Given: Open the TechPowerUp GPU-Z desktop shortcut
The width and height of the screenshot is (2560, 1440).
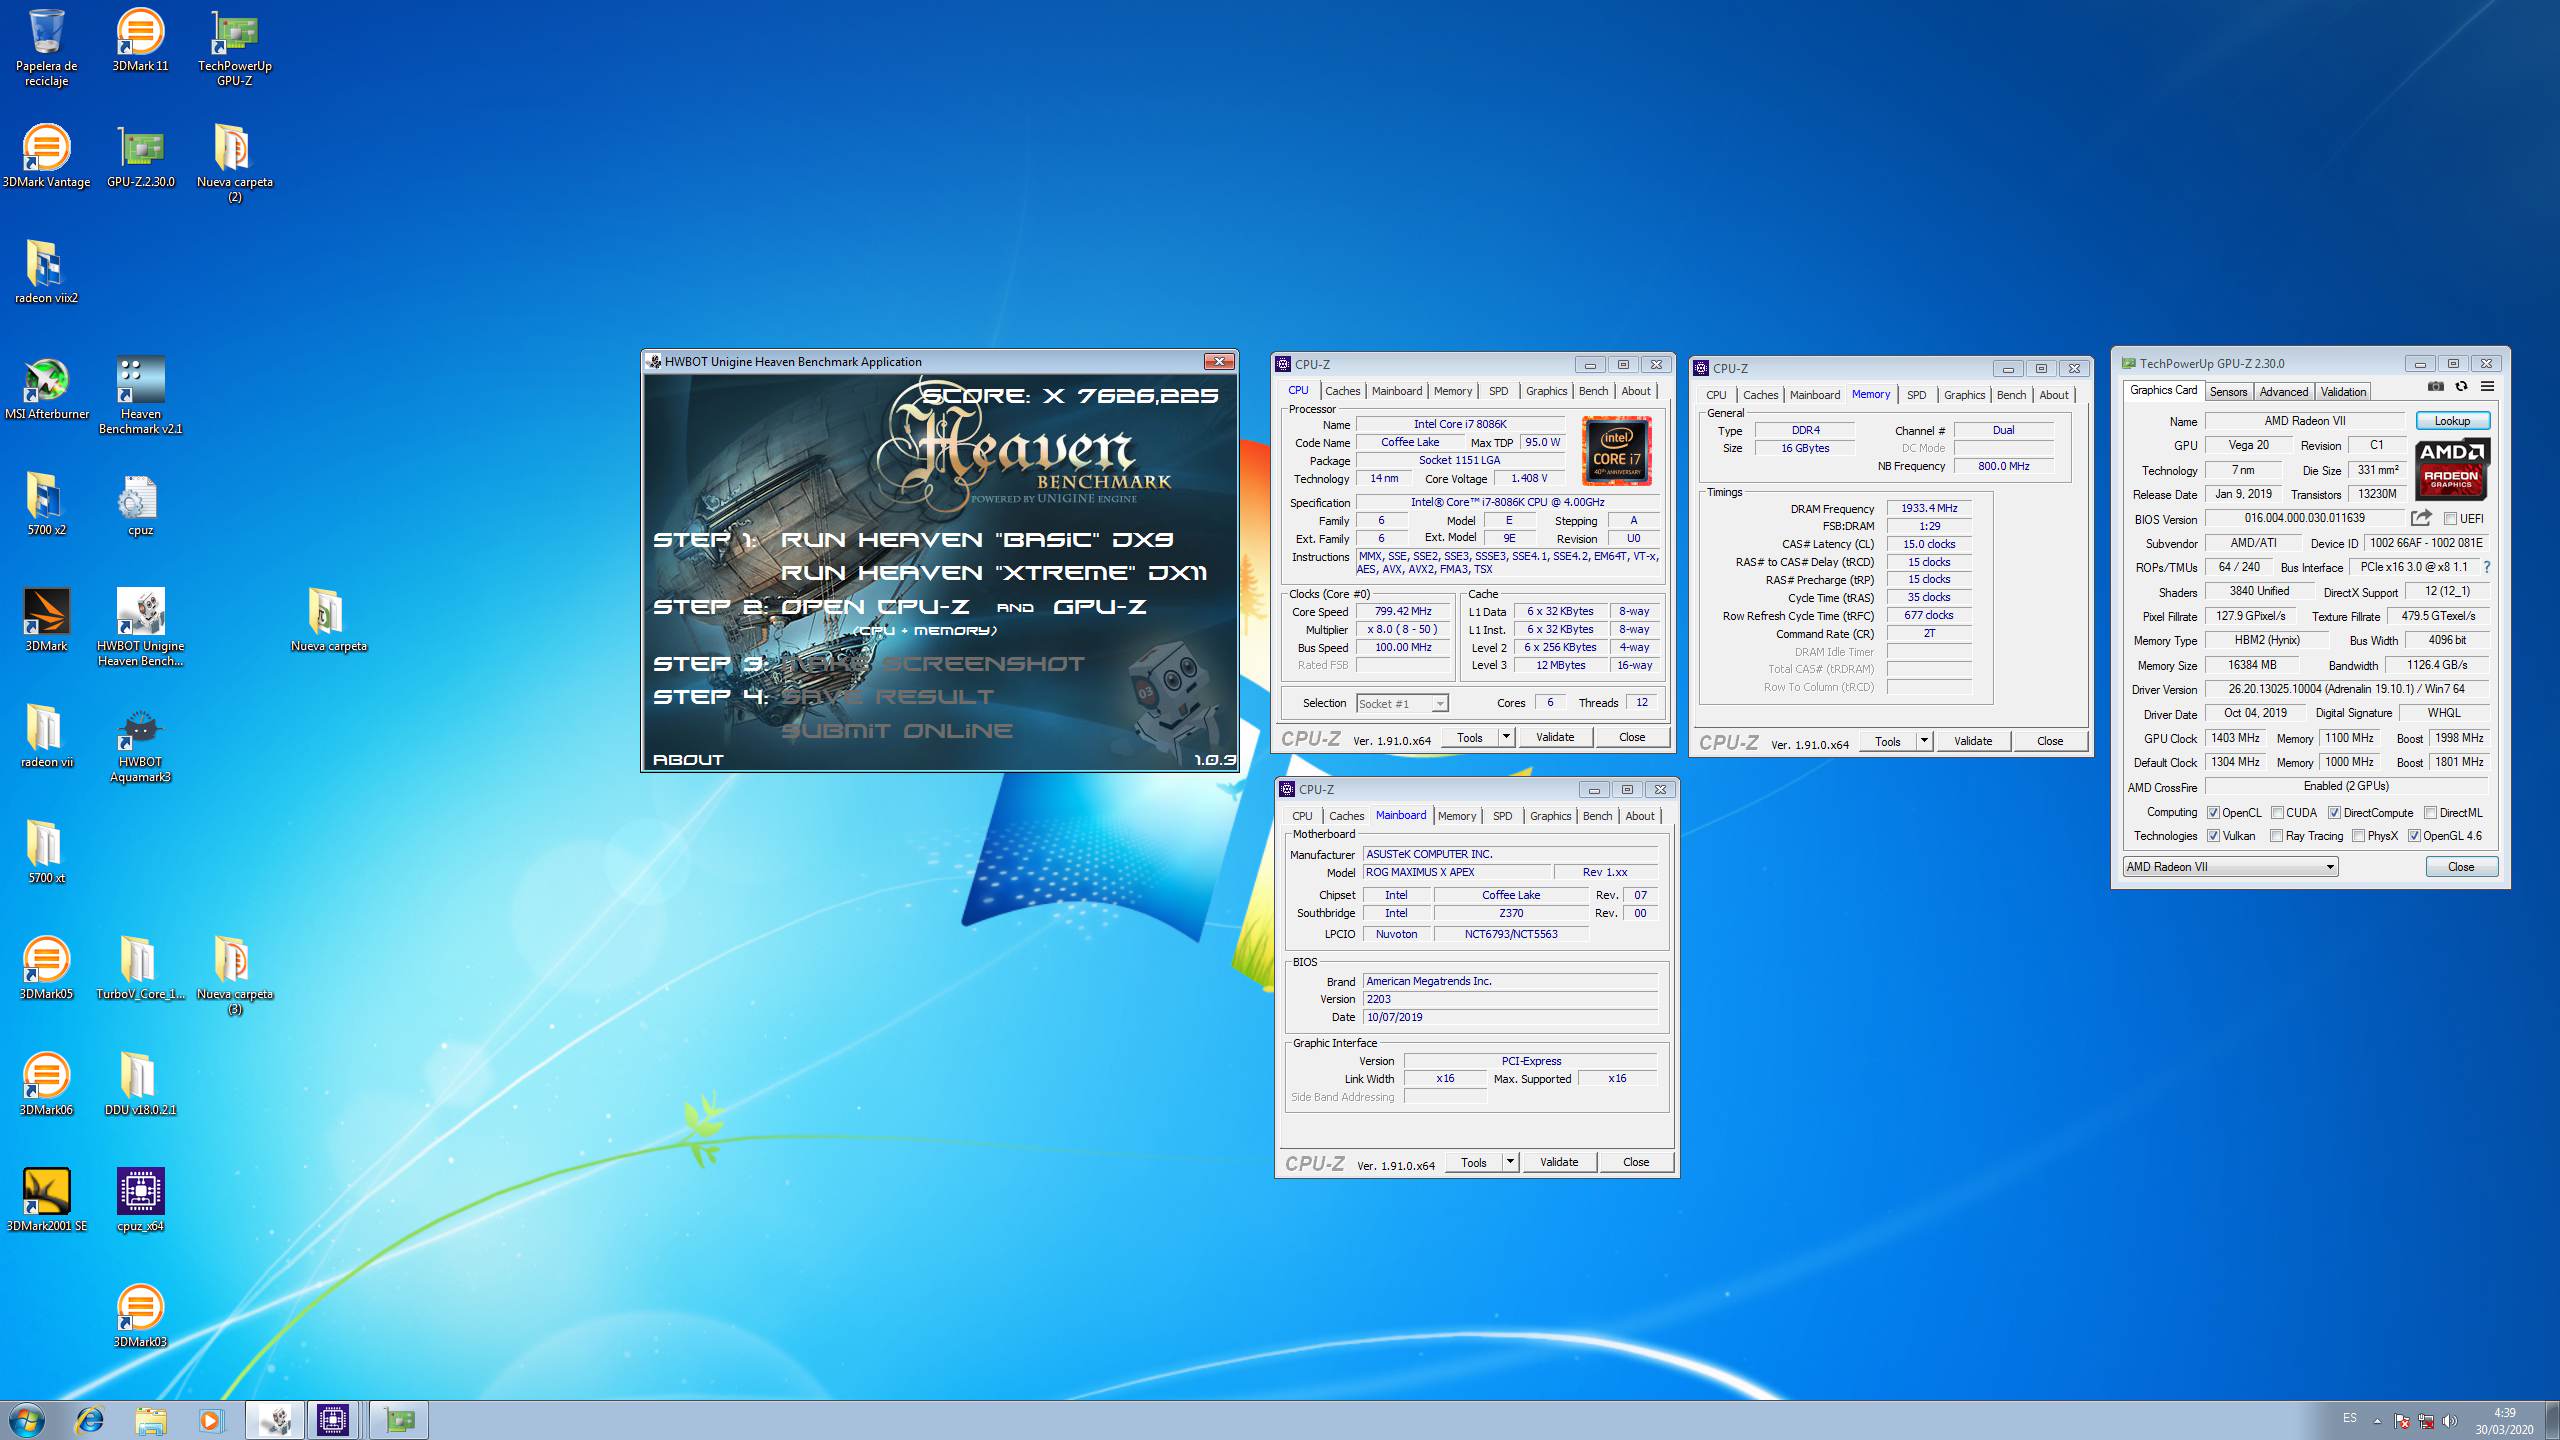Looking at the screenshot, I should click(x=235, y=47).
